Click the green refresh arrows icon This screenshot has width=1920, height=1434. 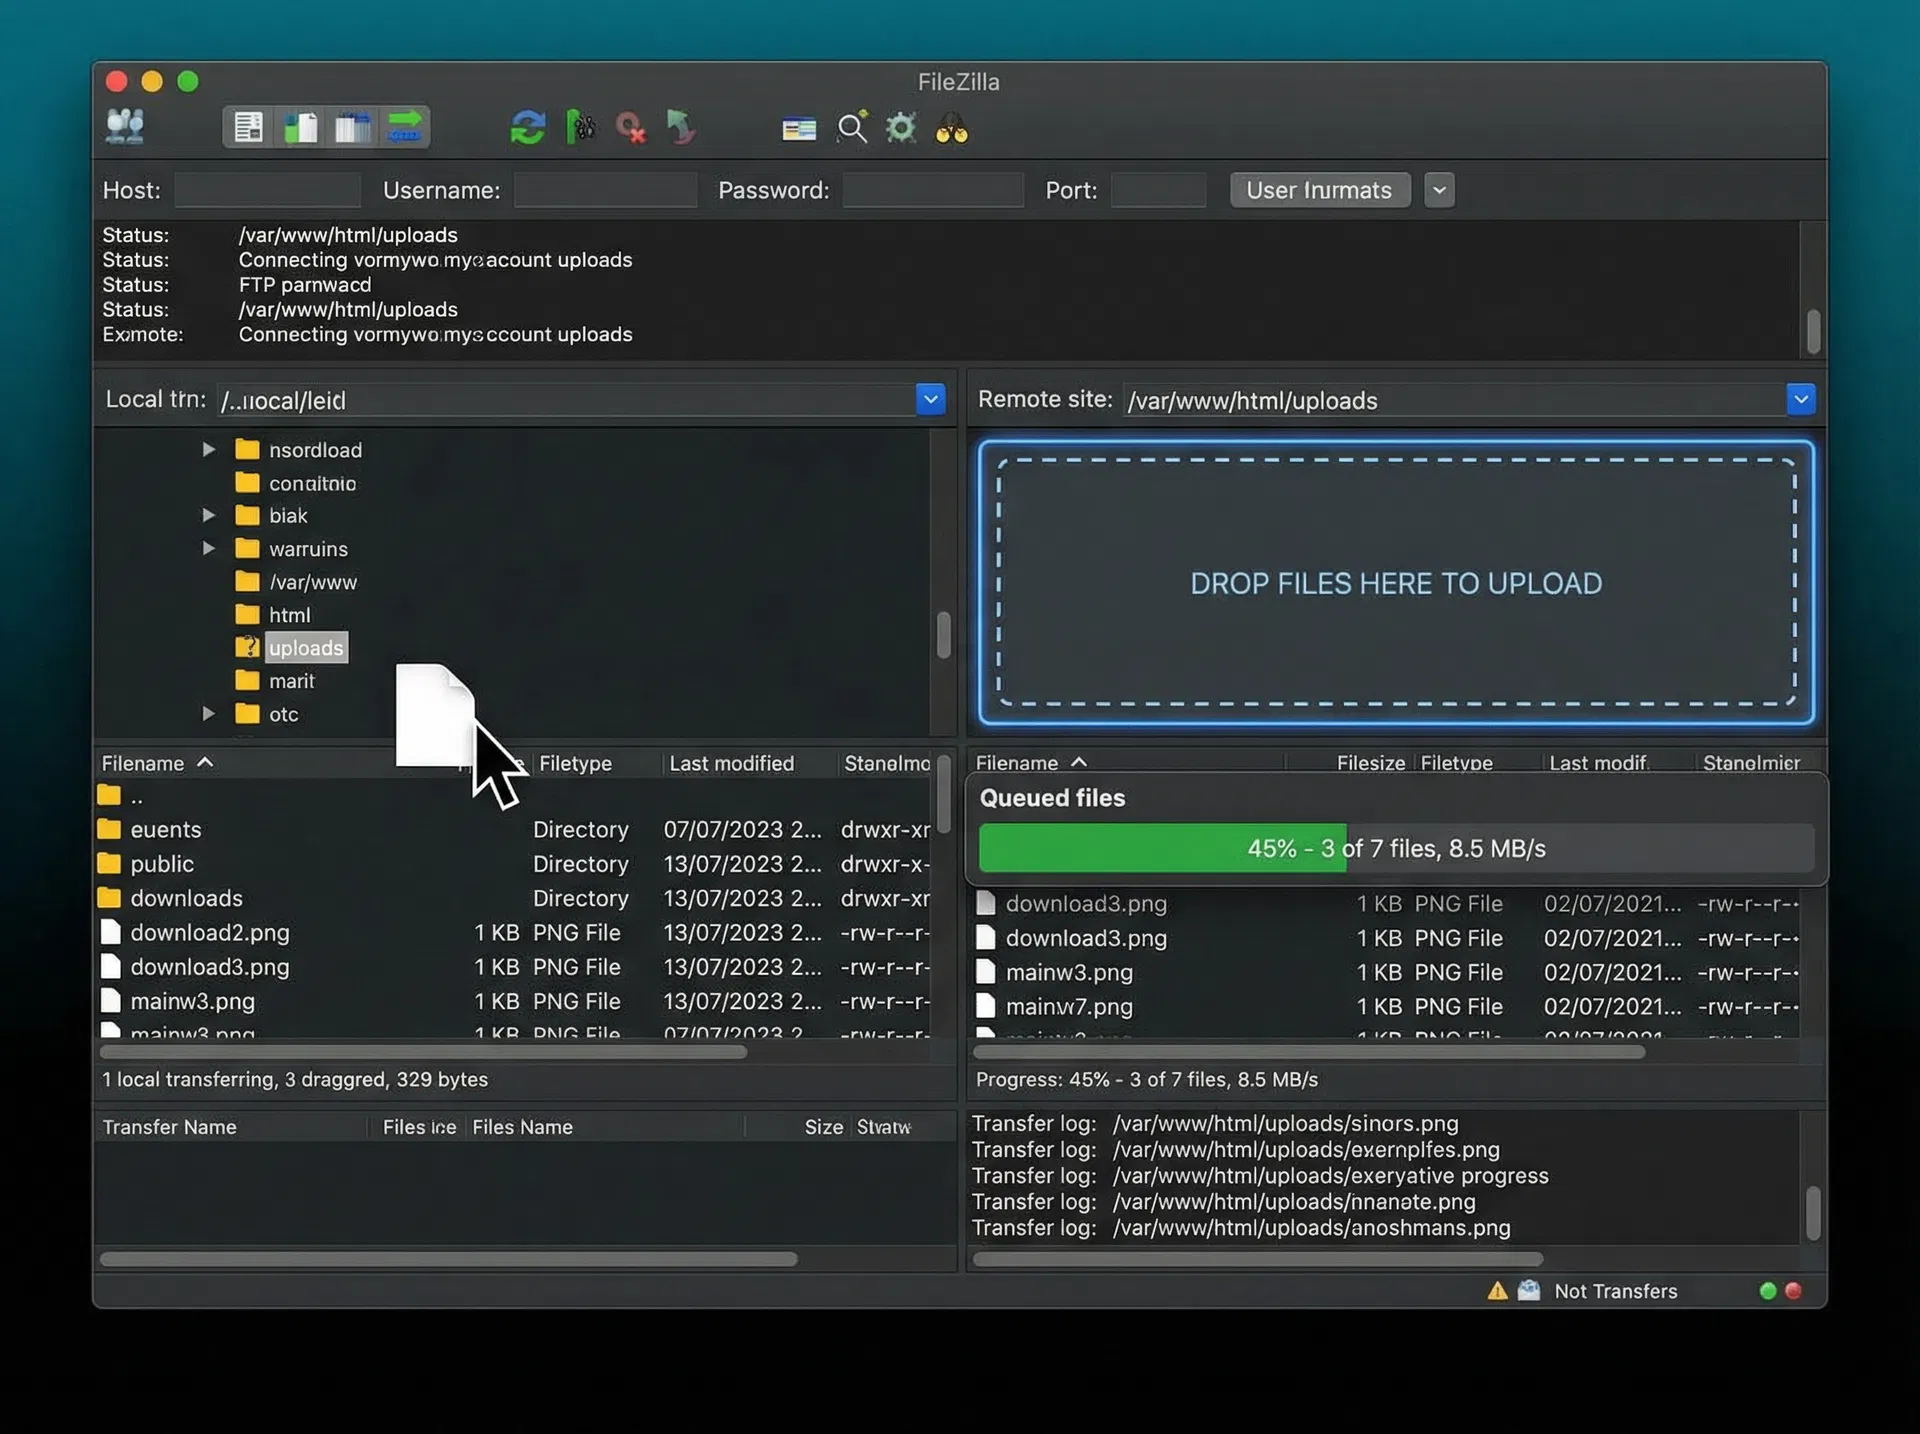click(527, 128)
